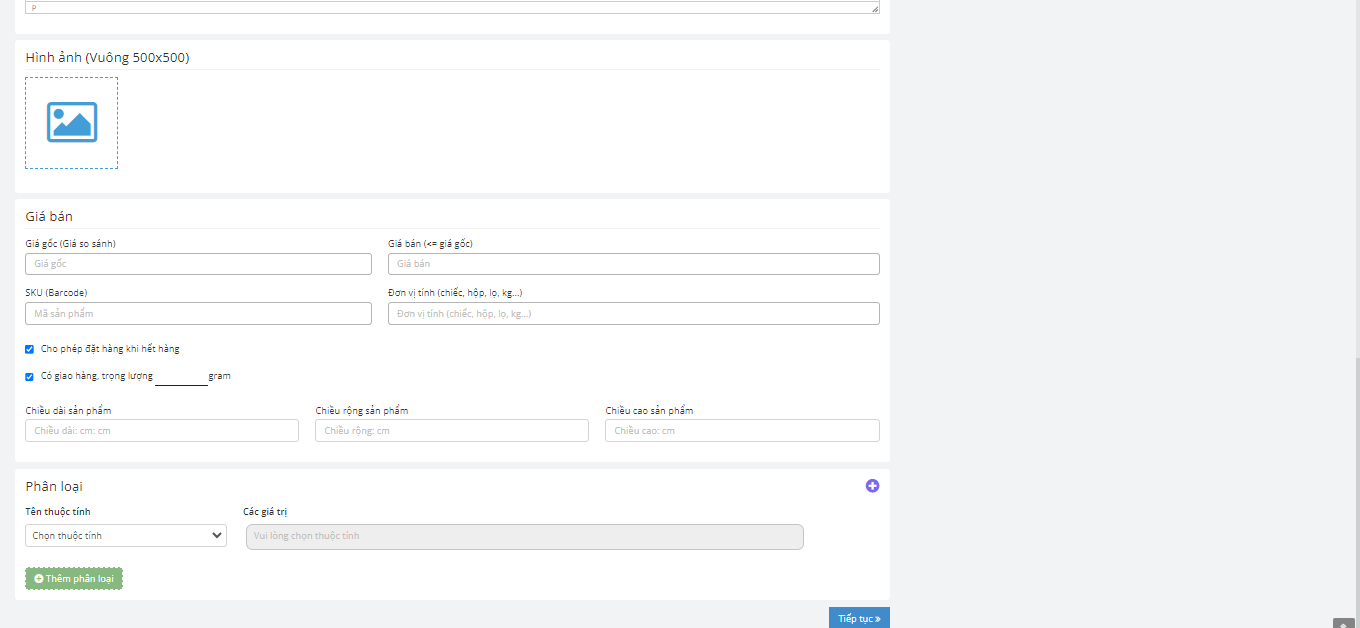Focus the 'Chiều dài sản phẩm' field

click(x=162, y=431)
